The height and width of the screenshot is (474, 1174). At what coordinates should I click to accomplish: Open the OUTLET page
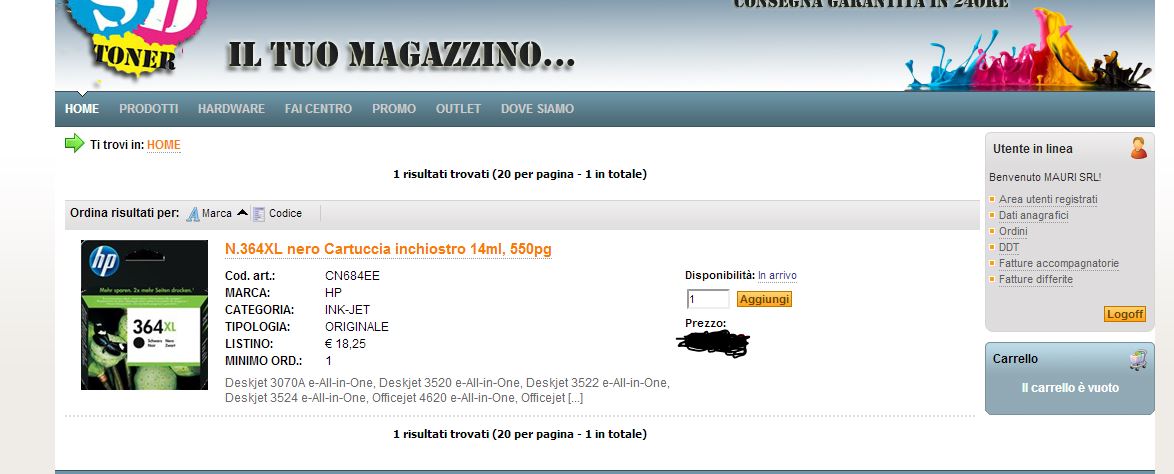[x=458, y=109]
